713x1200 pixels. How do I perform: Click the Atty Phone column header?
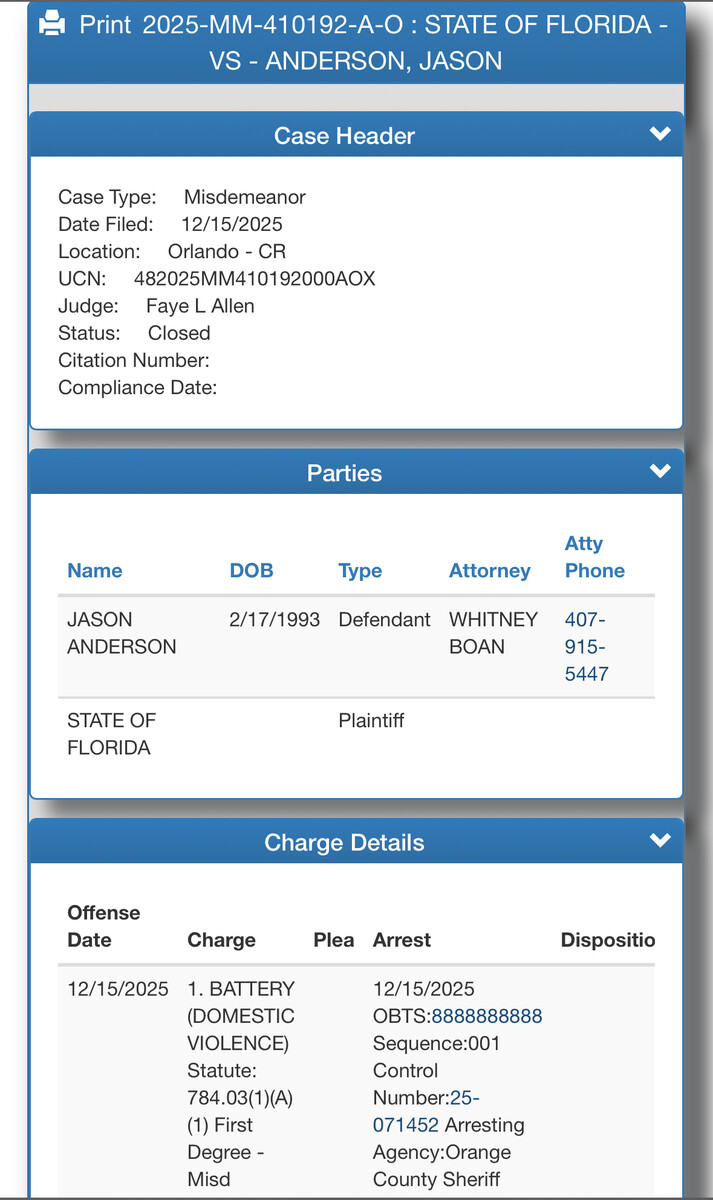coord(594,557)
